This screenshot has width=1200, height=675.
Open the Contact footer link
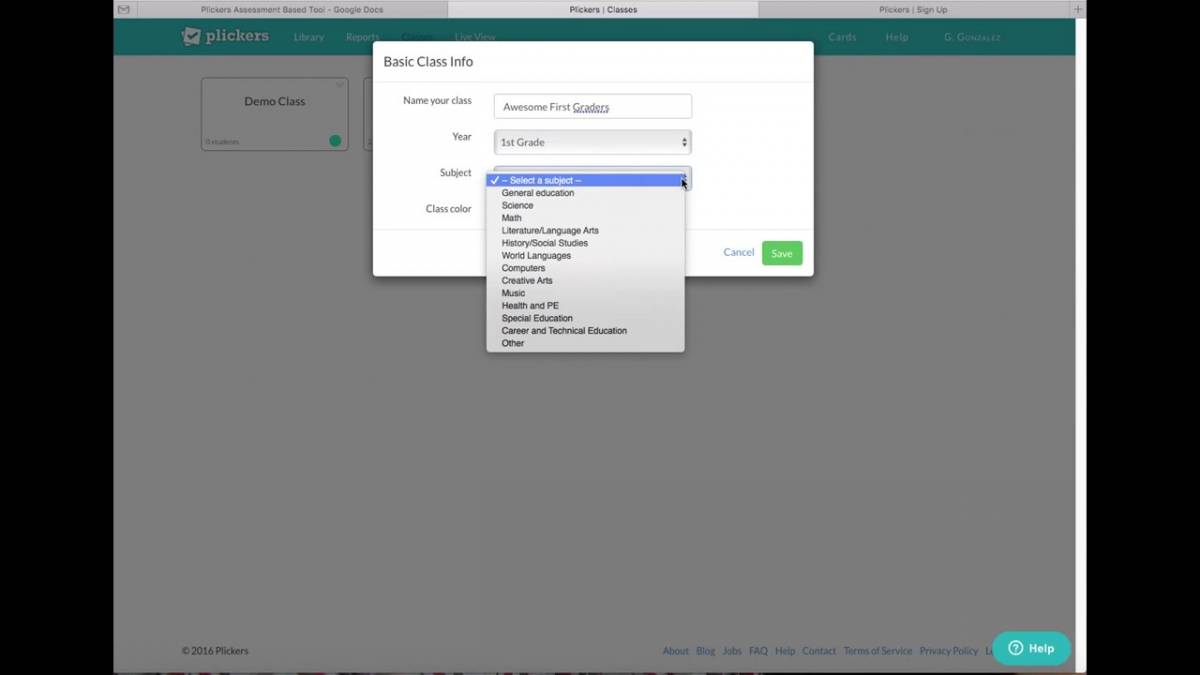(819, 651)
